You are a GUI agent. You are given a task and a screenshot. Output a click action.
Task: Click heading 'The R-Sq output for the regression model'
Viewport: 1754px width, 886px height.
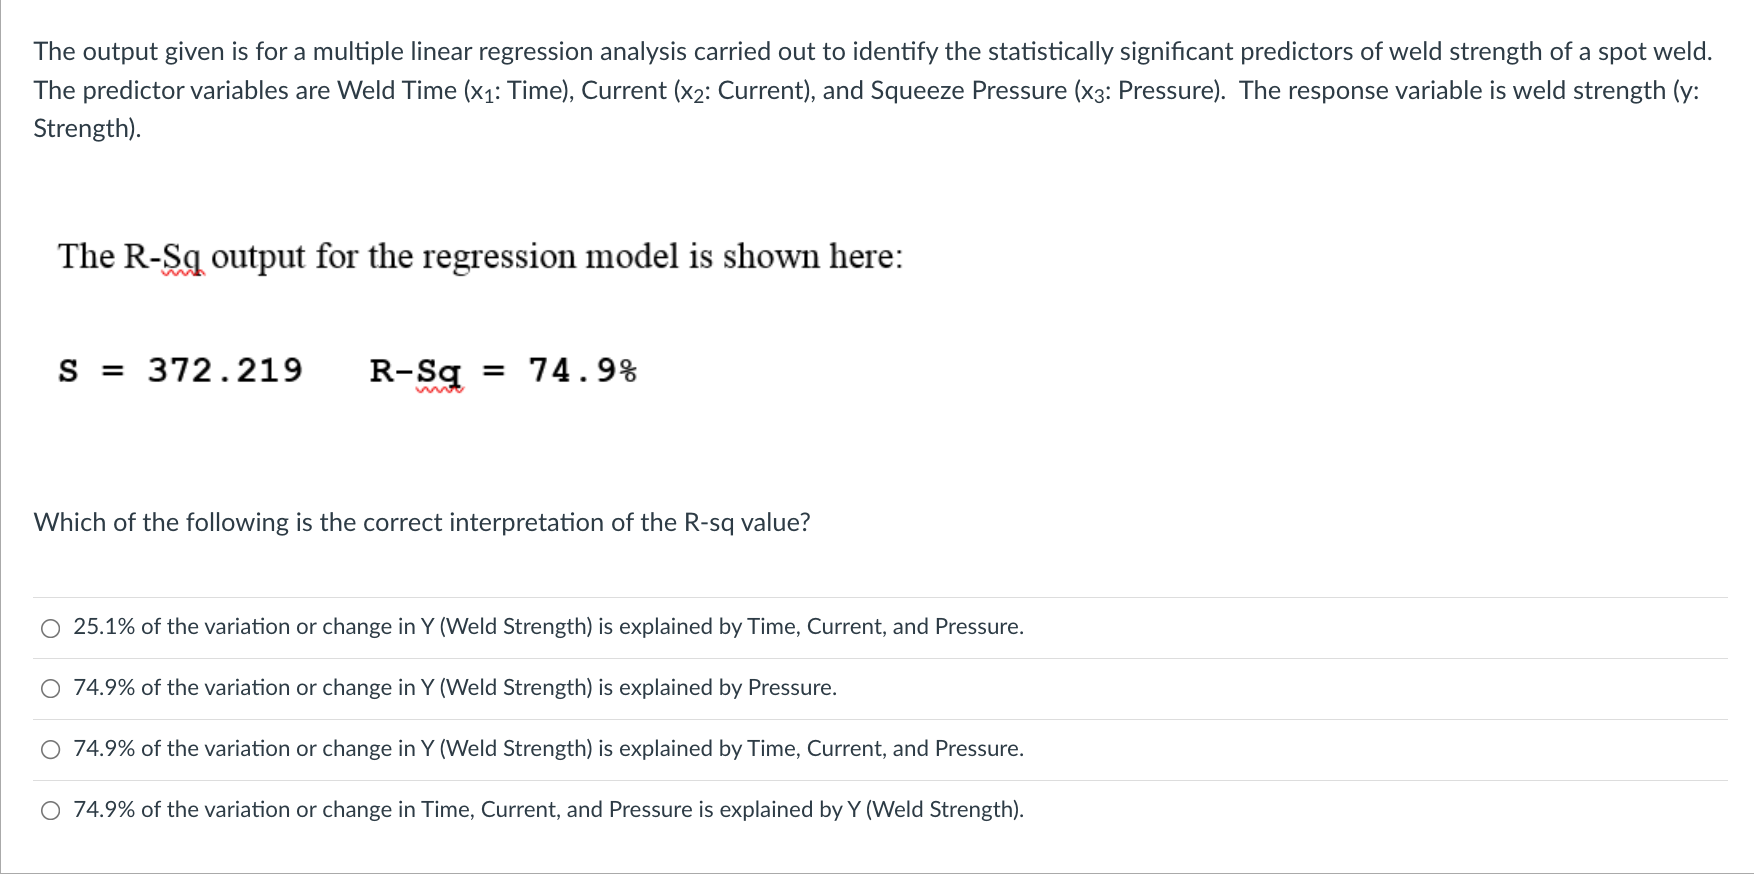(480, 257)
